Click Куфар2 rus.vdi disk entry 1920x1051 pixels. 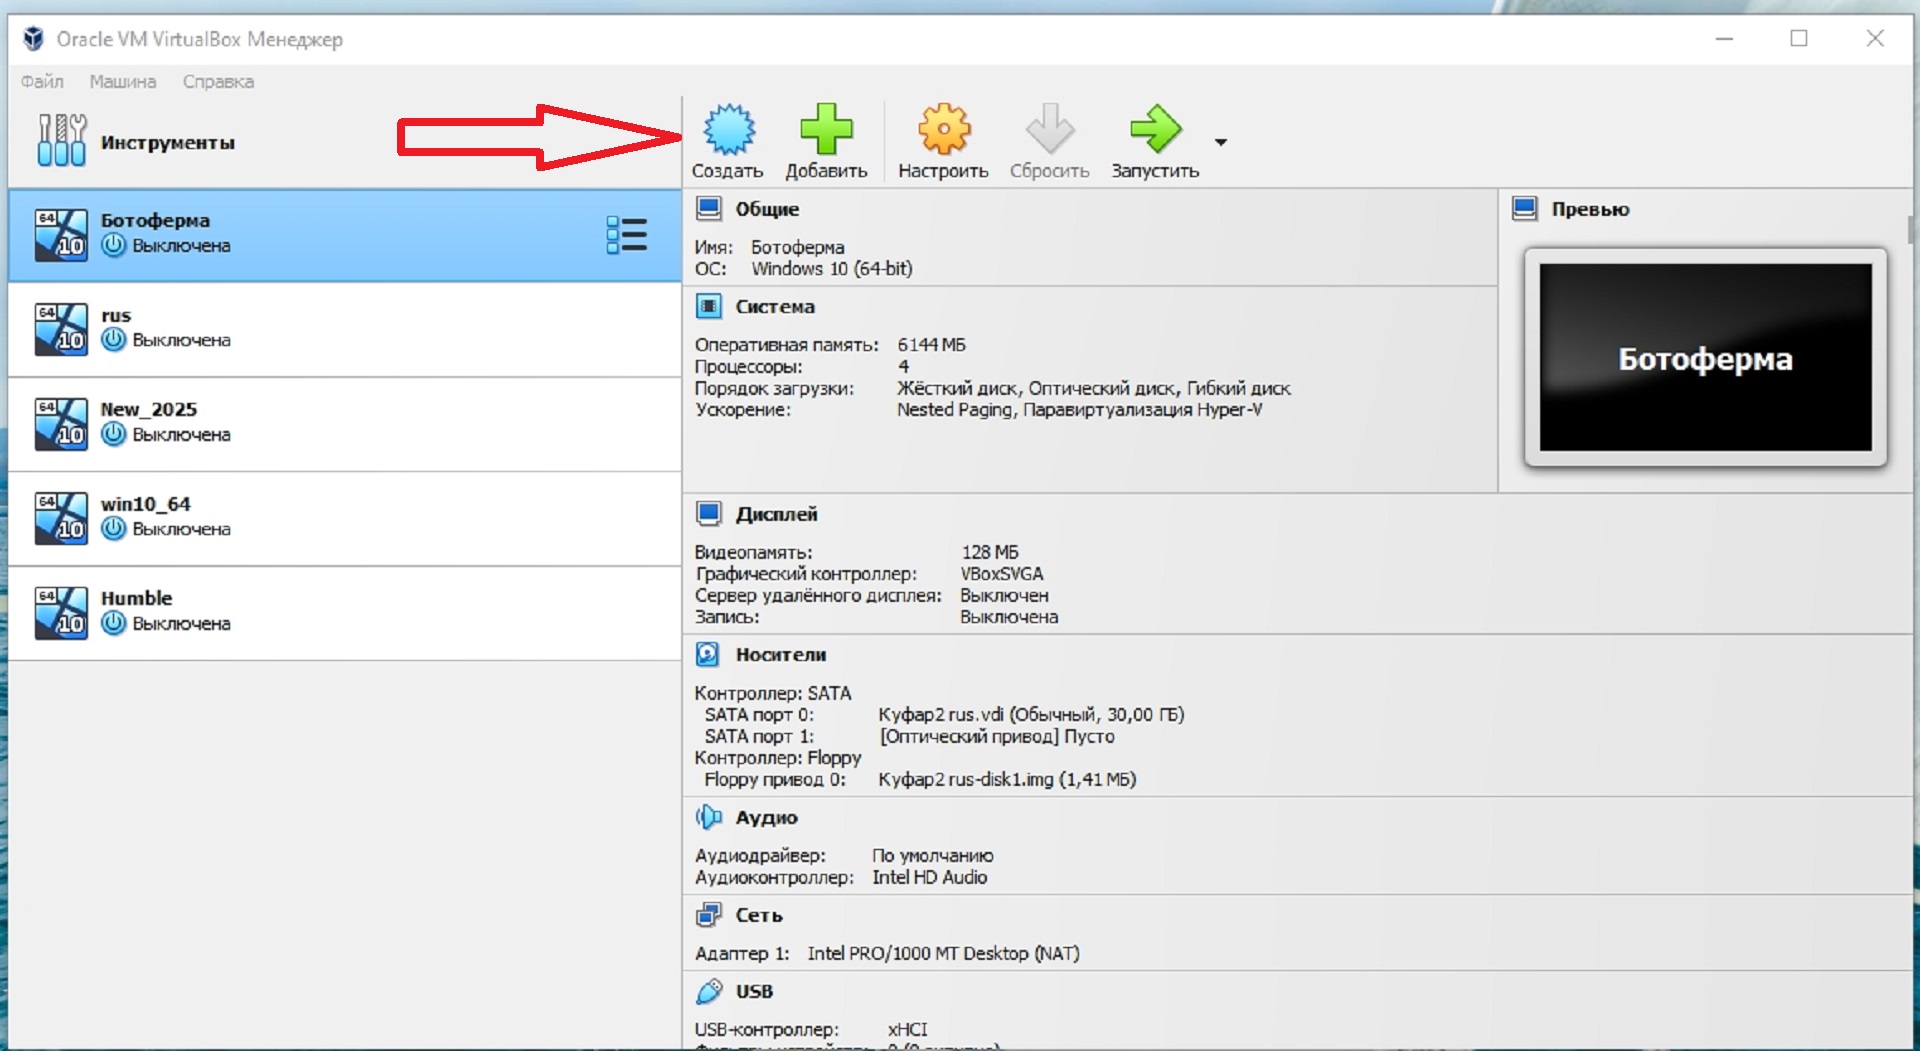point(1031,714)
